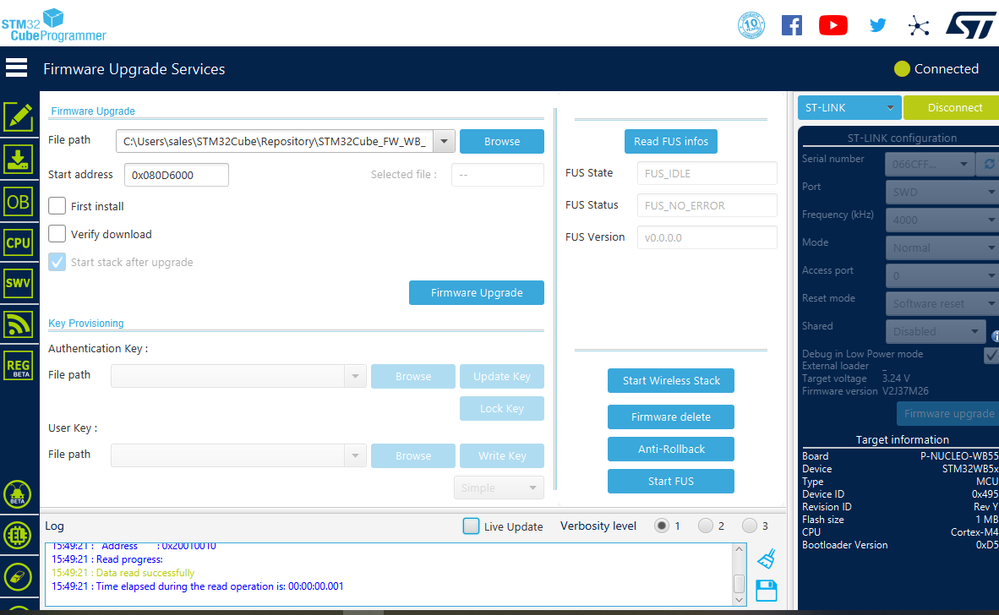Expand the firmware File path dropdown arrow
The height and width of the screenshot is (615, 999).
coord(444,141)
